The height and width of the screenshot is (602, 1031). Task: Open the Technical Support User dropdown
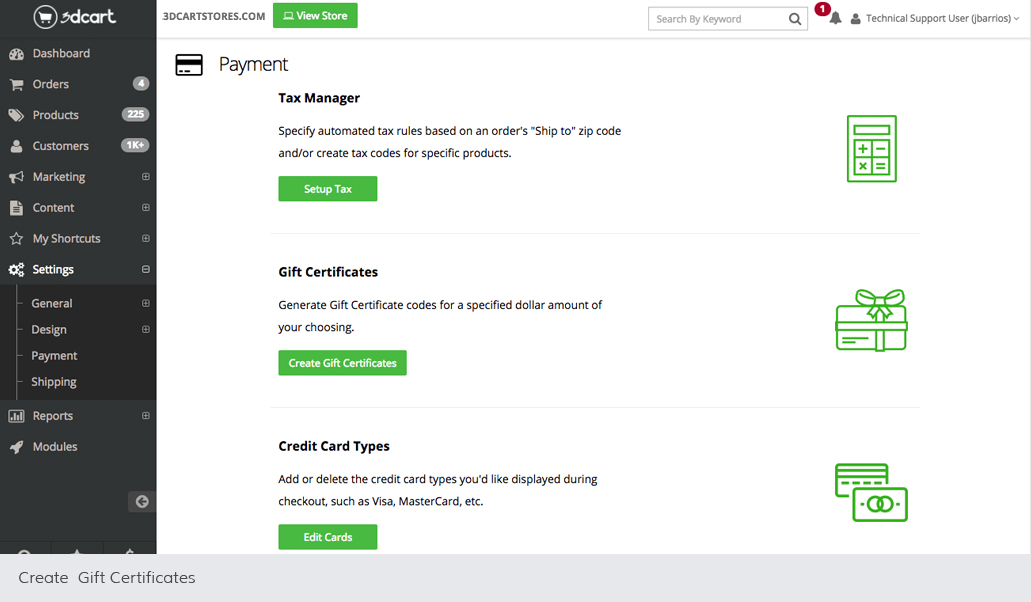(938, 18)
